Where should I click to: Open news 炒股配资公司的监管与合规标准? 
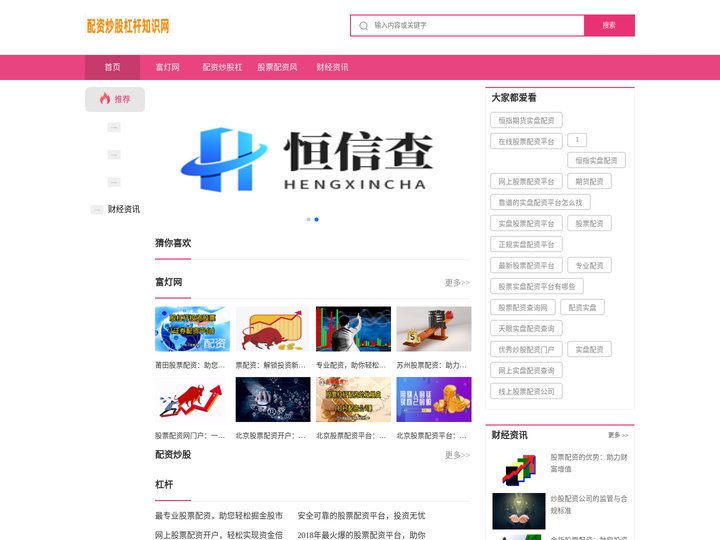(x=589, y=504)
